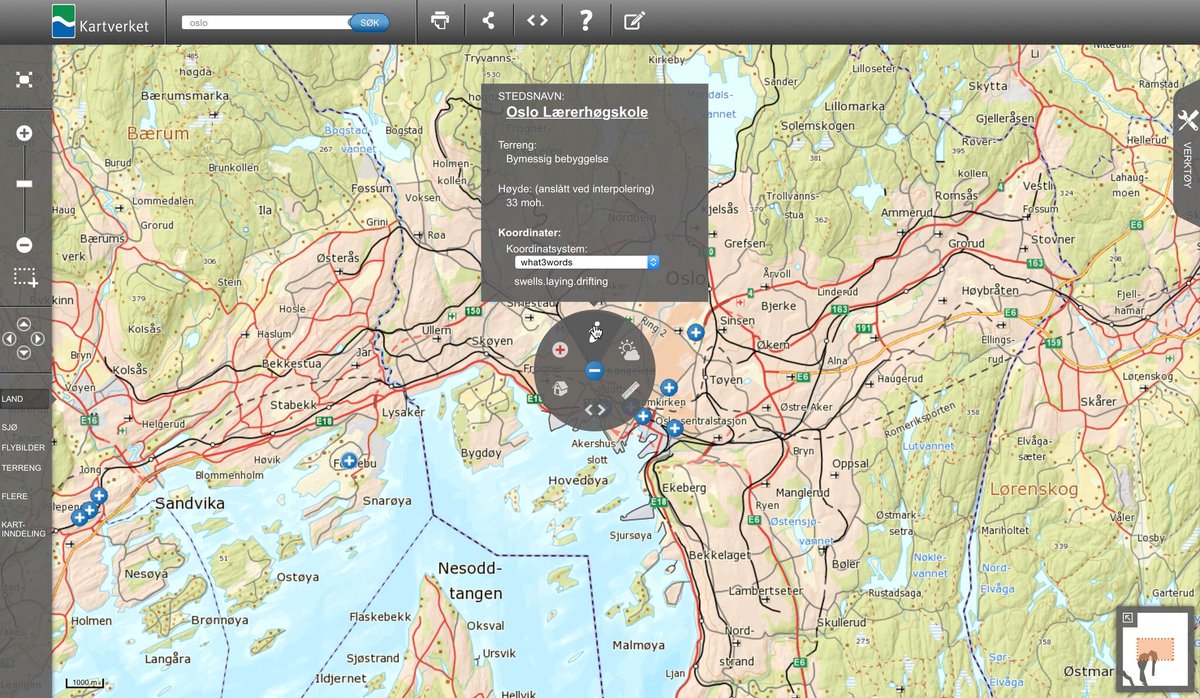Click the swells.laying.drifting coordinate text
This screenshot has height=698, width=1200.
[x=561, y=282]
